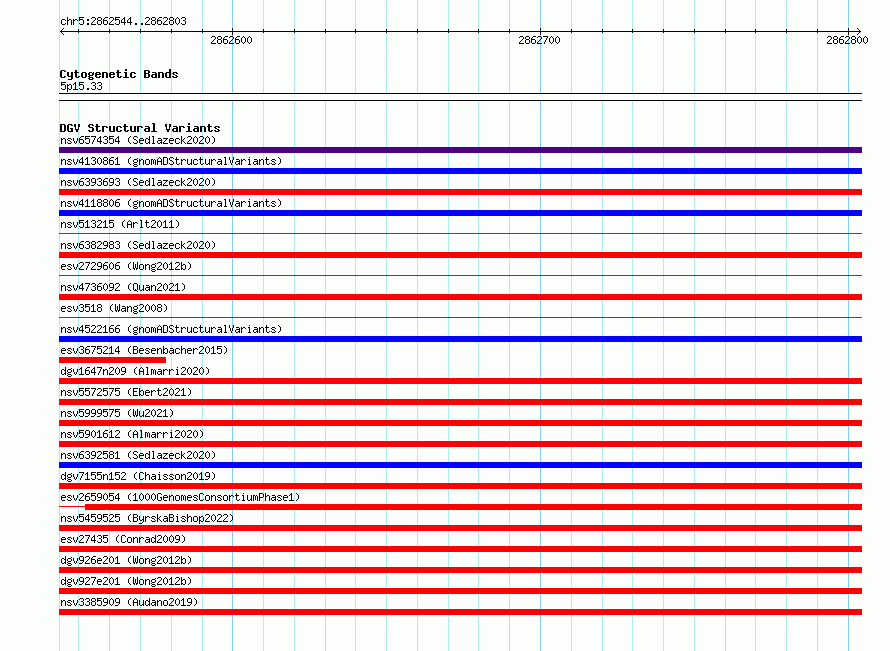Screen dimensions: 890x651
Task: Open variant nsv5459525 (ByrskaBishop2022)
Action: 147,518
